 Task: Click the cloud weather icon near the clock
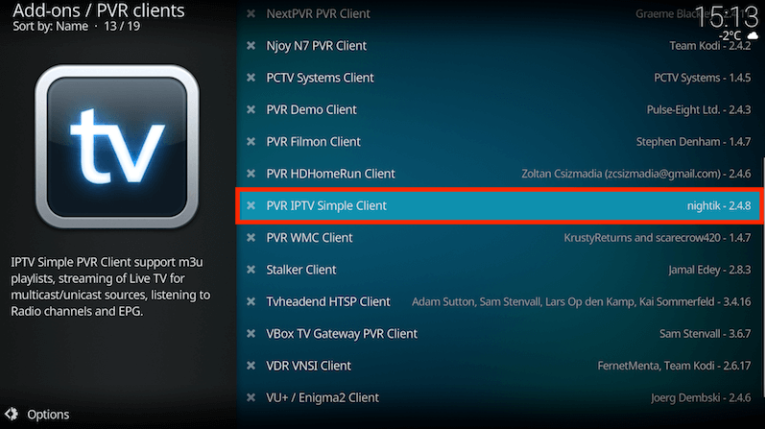point(753,36)
